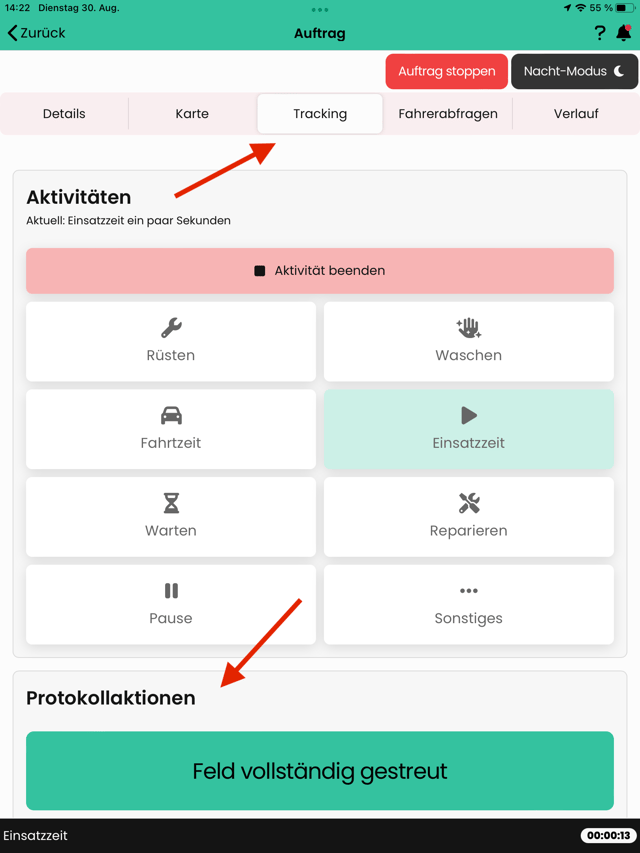
Task: Toggle Nacht-Modus dark mode
Action: point(574,71)
